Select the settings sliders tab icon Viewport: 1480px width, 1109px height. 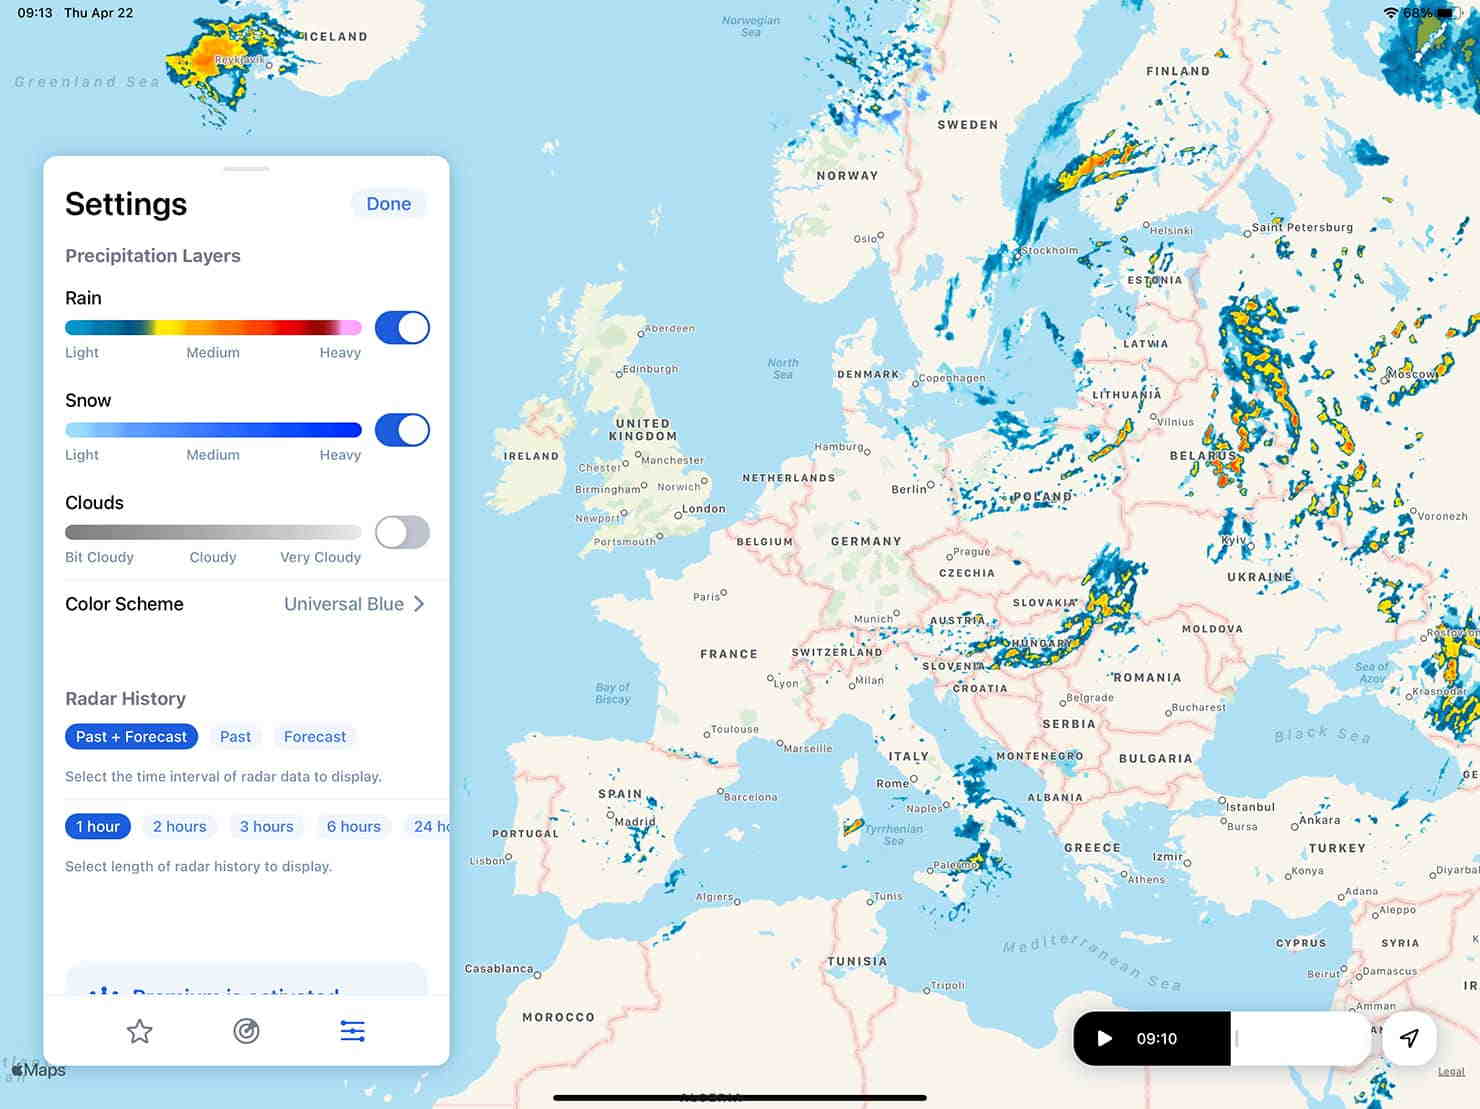point(352,1031)
